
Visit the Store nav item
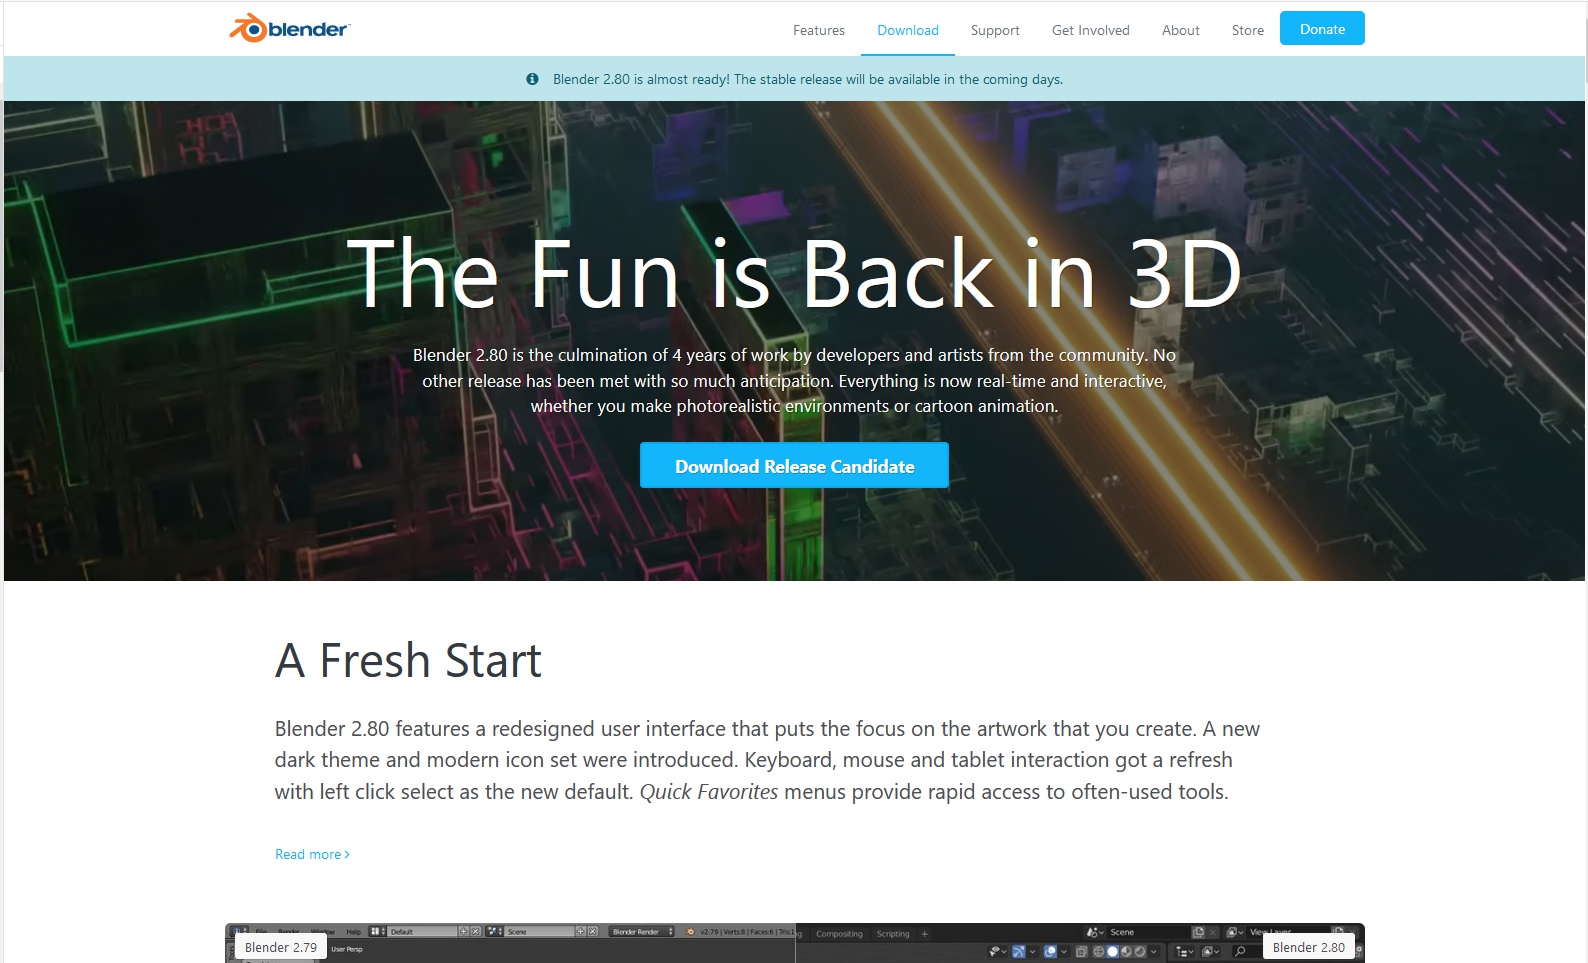1248,30
